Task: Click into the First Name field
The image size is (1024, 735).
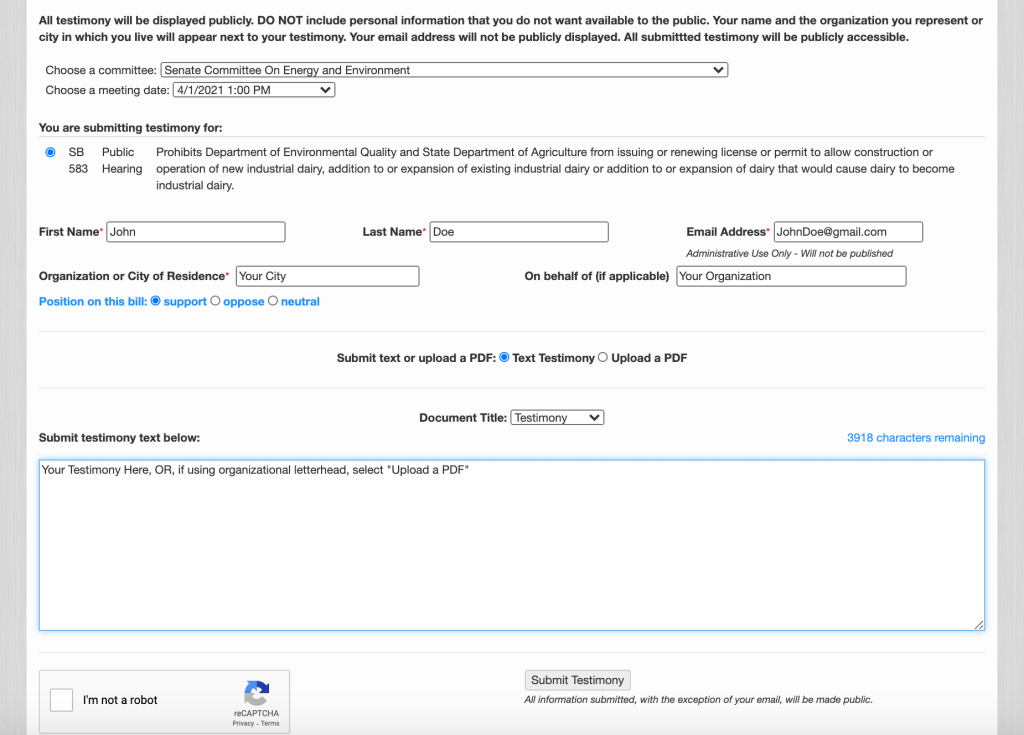Action: point(196,232)
